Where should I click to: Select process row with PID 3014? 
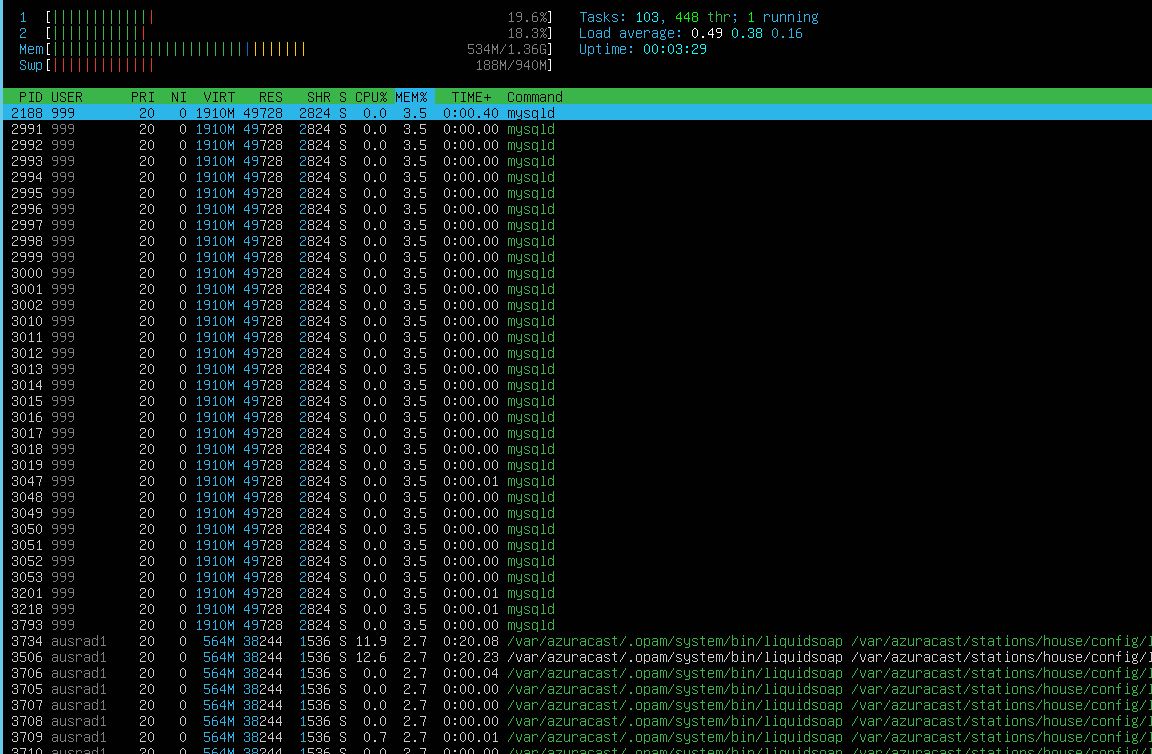point(576,385)
